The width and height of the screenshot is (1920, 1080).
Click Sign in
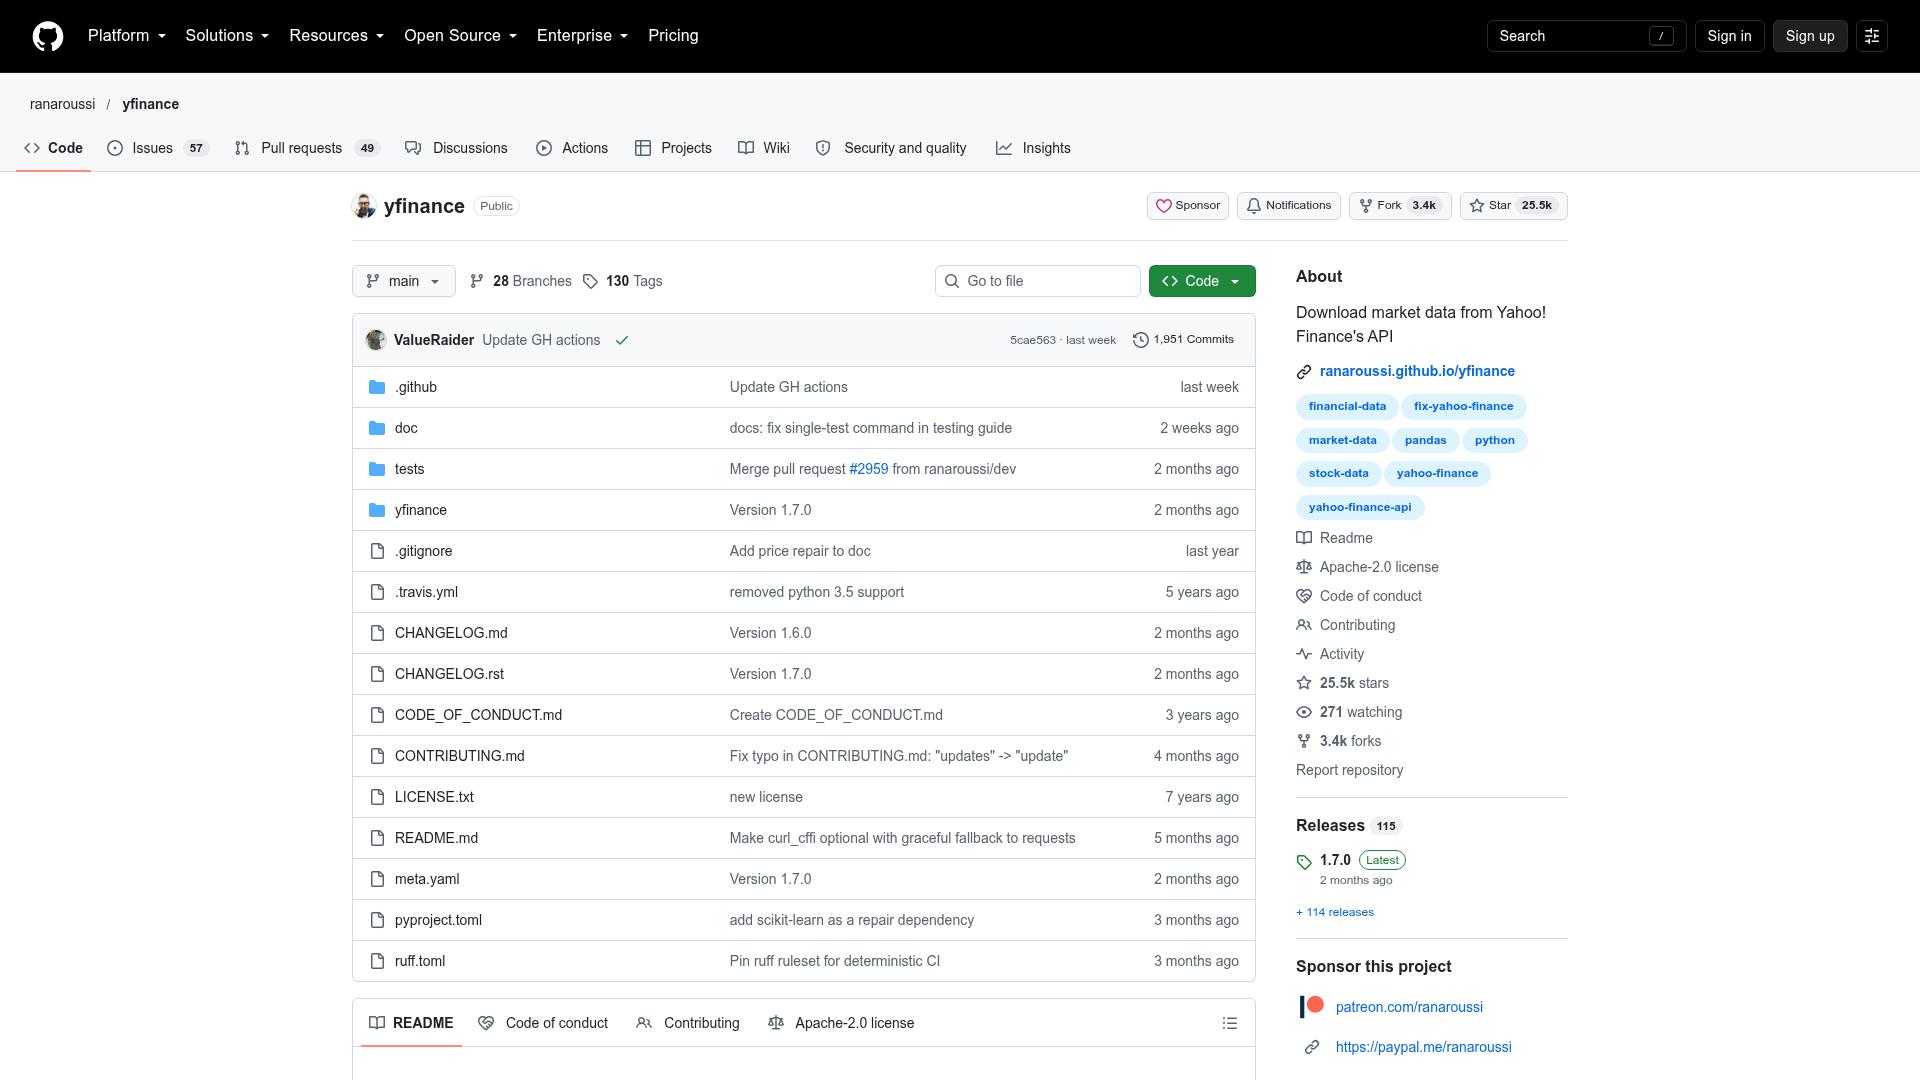[x=1729, y=36]
